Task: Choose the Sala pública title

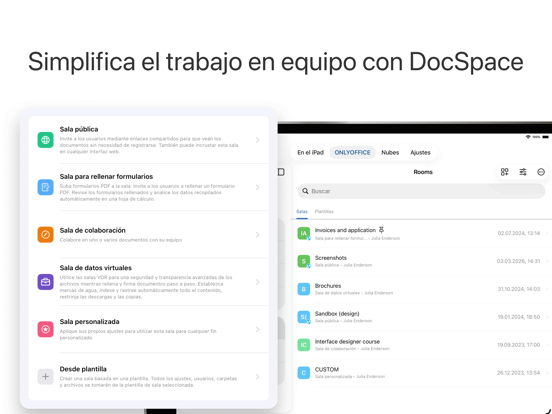Action: [79, 129]
